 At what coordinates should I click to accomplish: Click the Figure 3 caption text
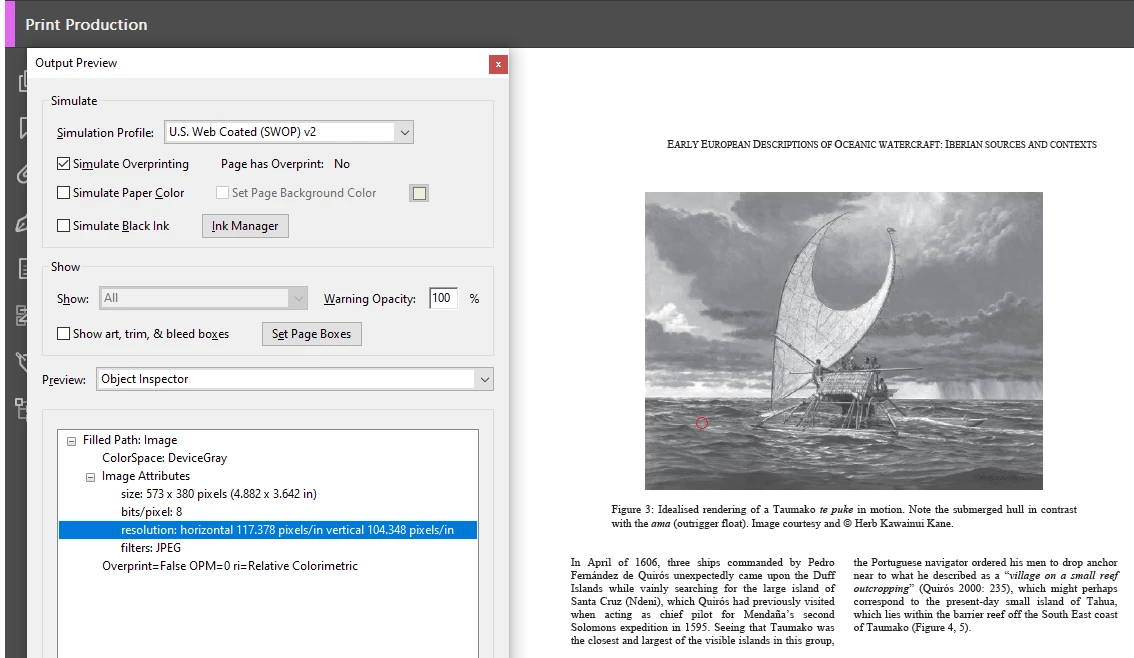844,516
